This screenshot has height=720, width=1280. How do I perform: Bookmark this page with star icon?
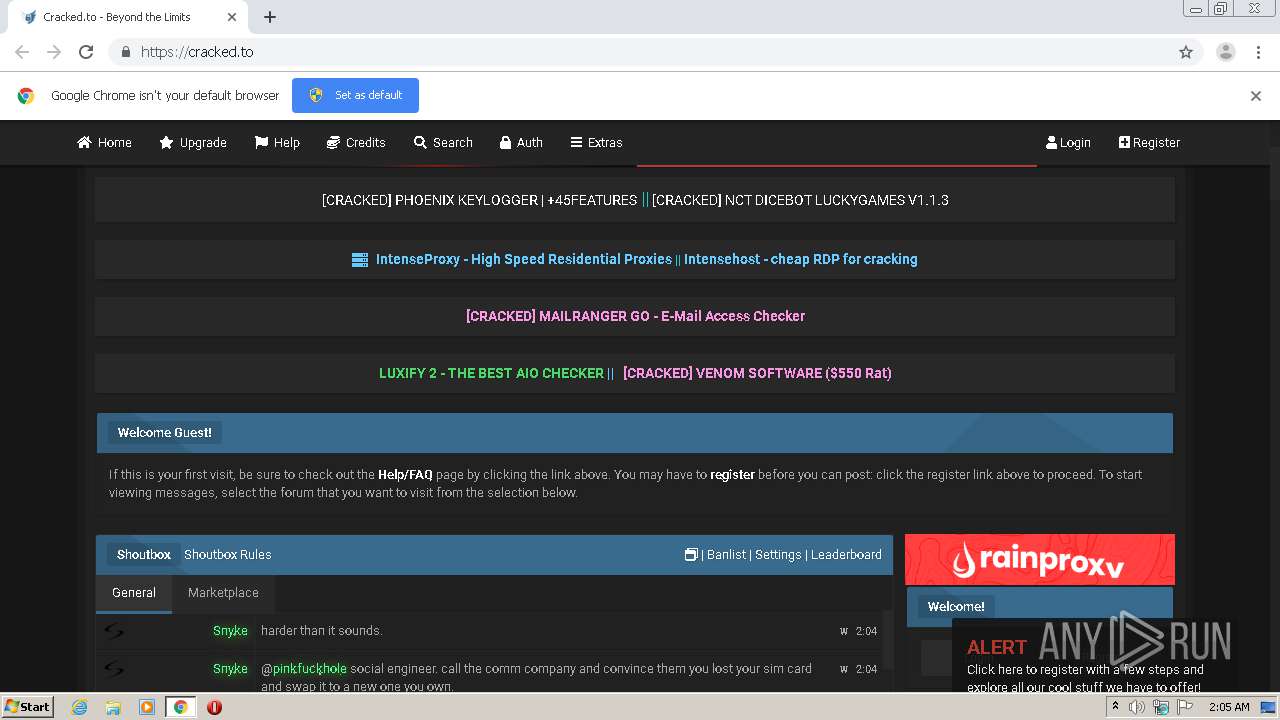click(x=1186, y=52)
